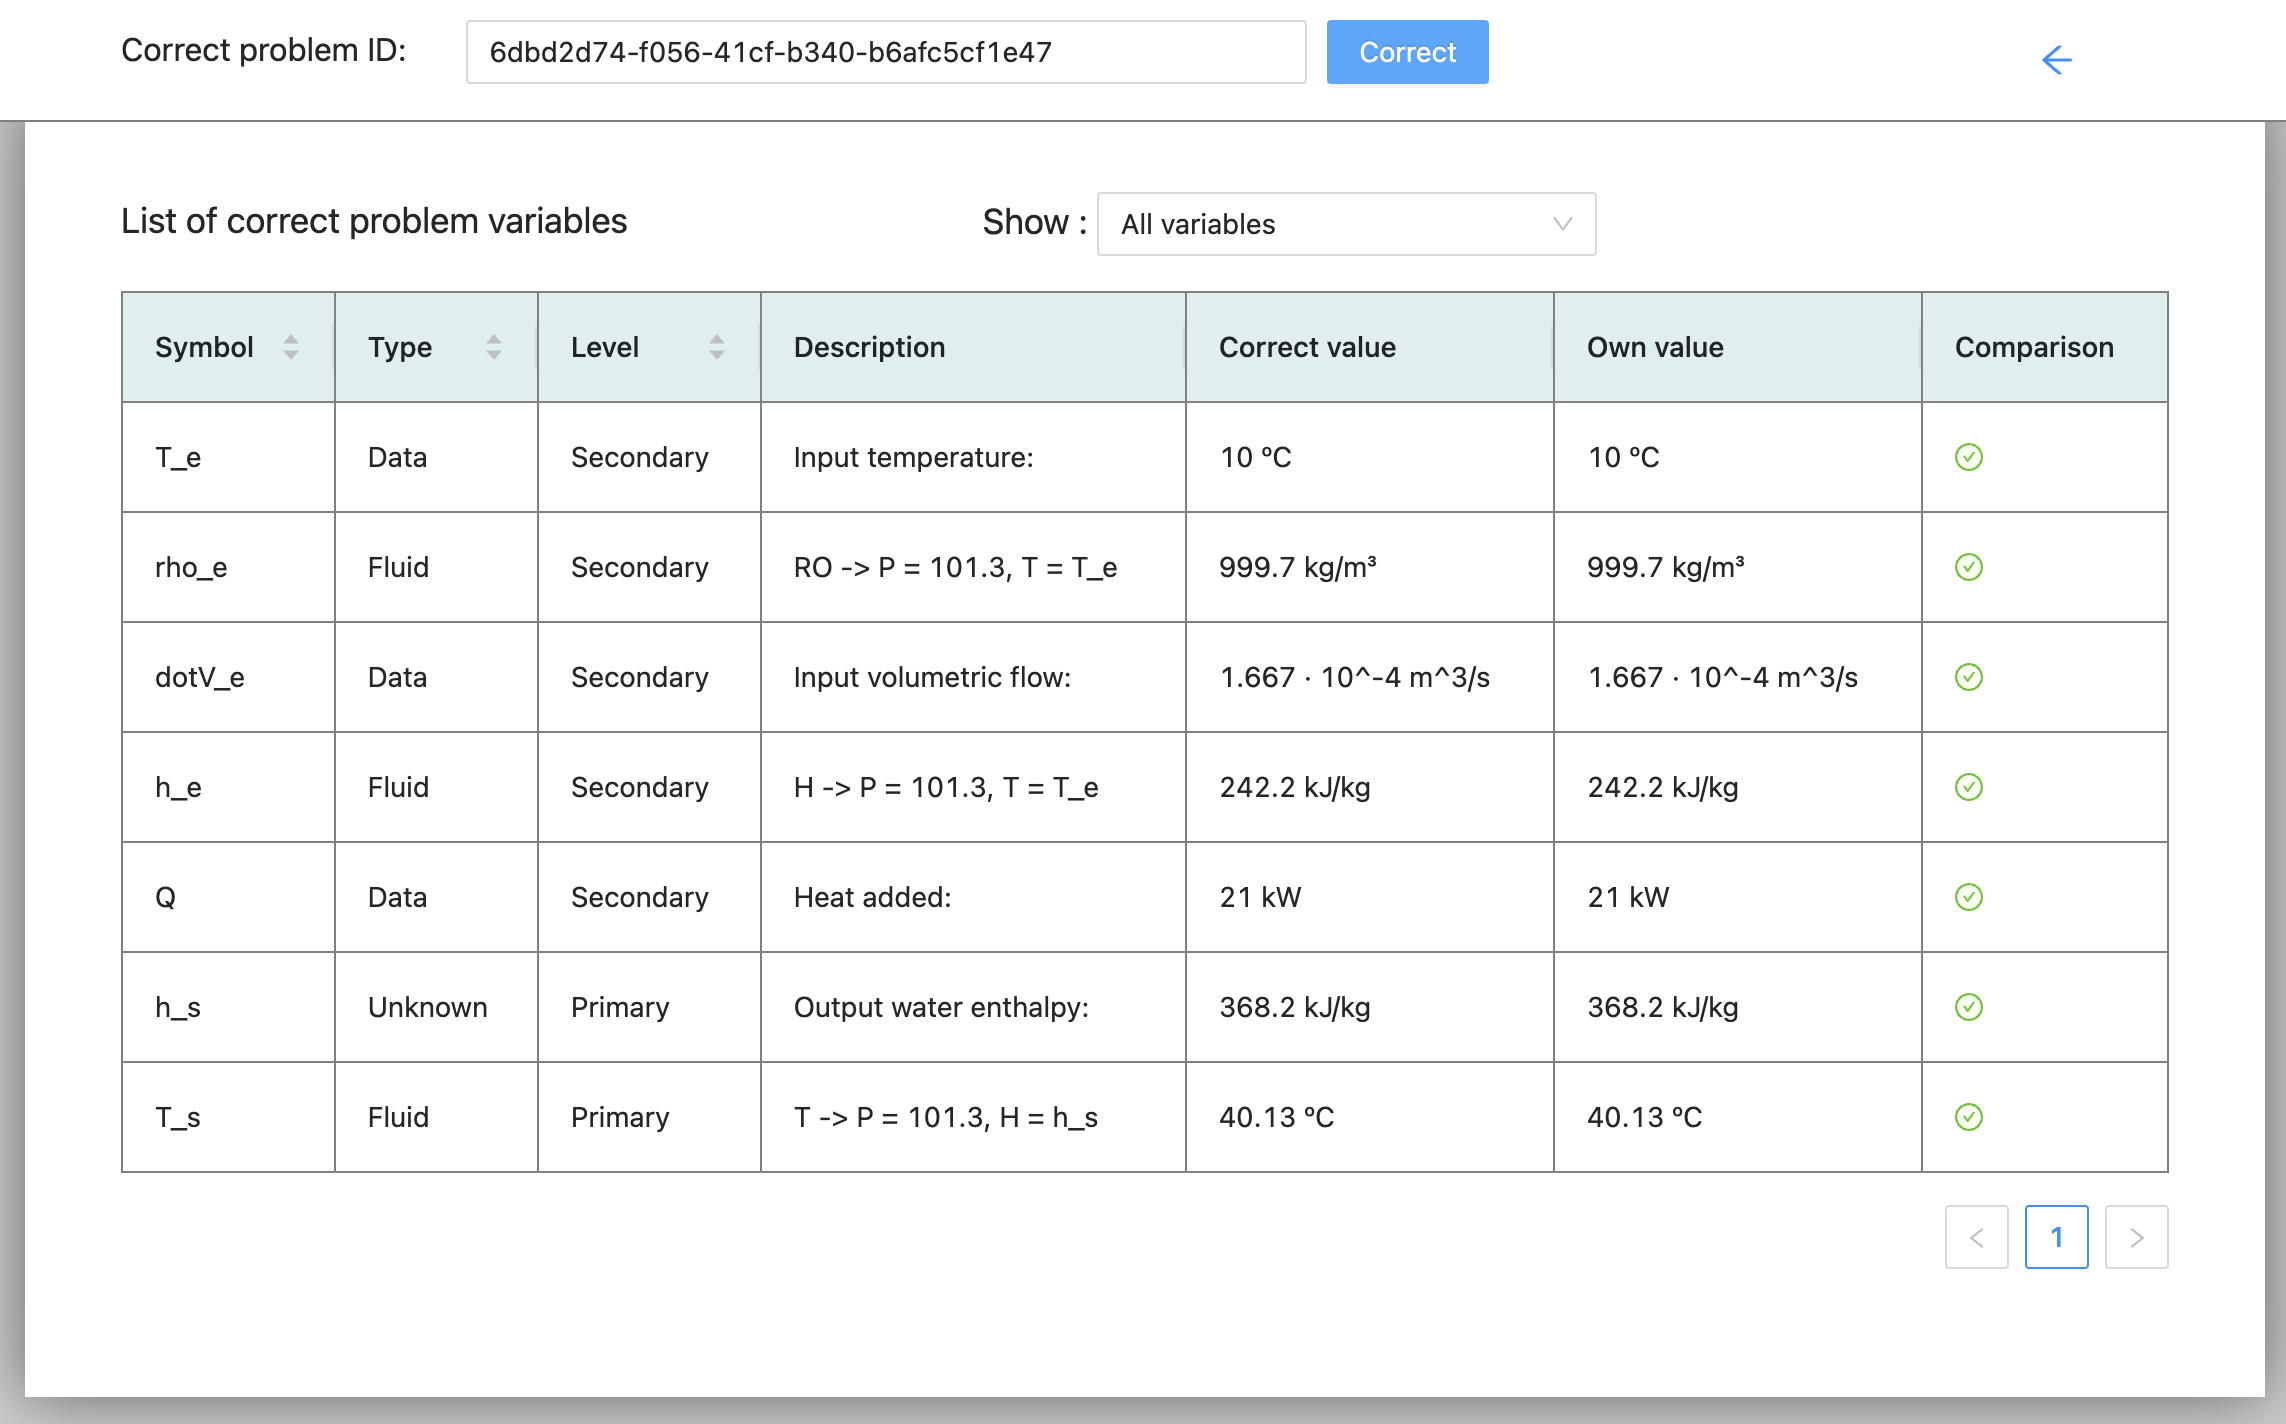
Task: Click the Correct button
Action: (1407, 52)
